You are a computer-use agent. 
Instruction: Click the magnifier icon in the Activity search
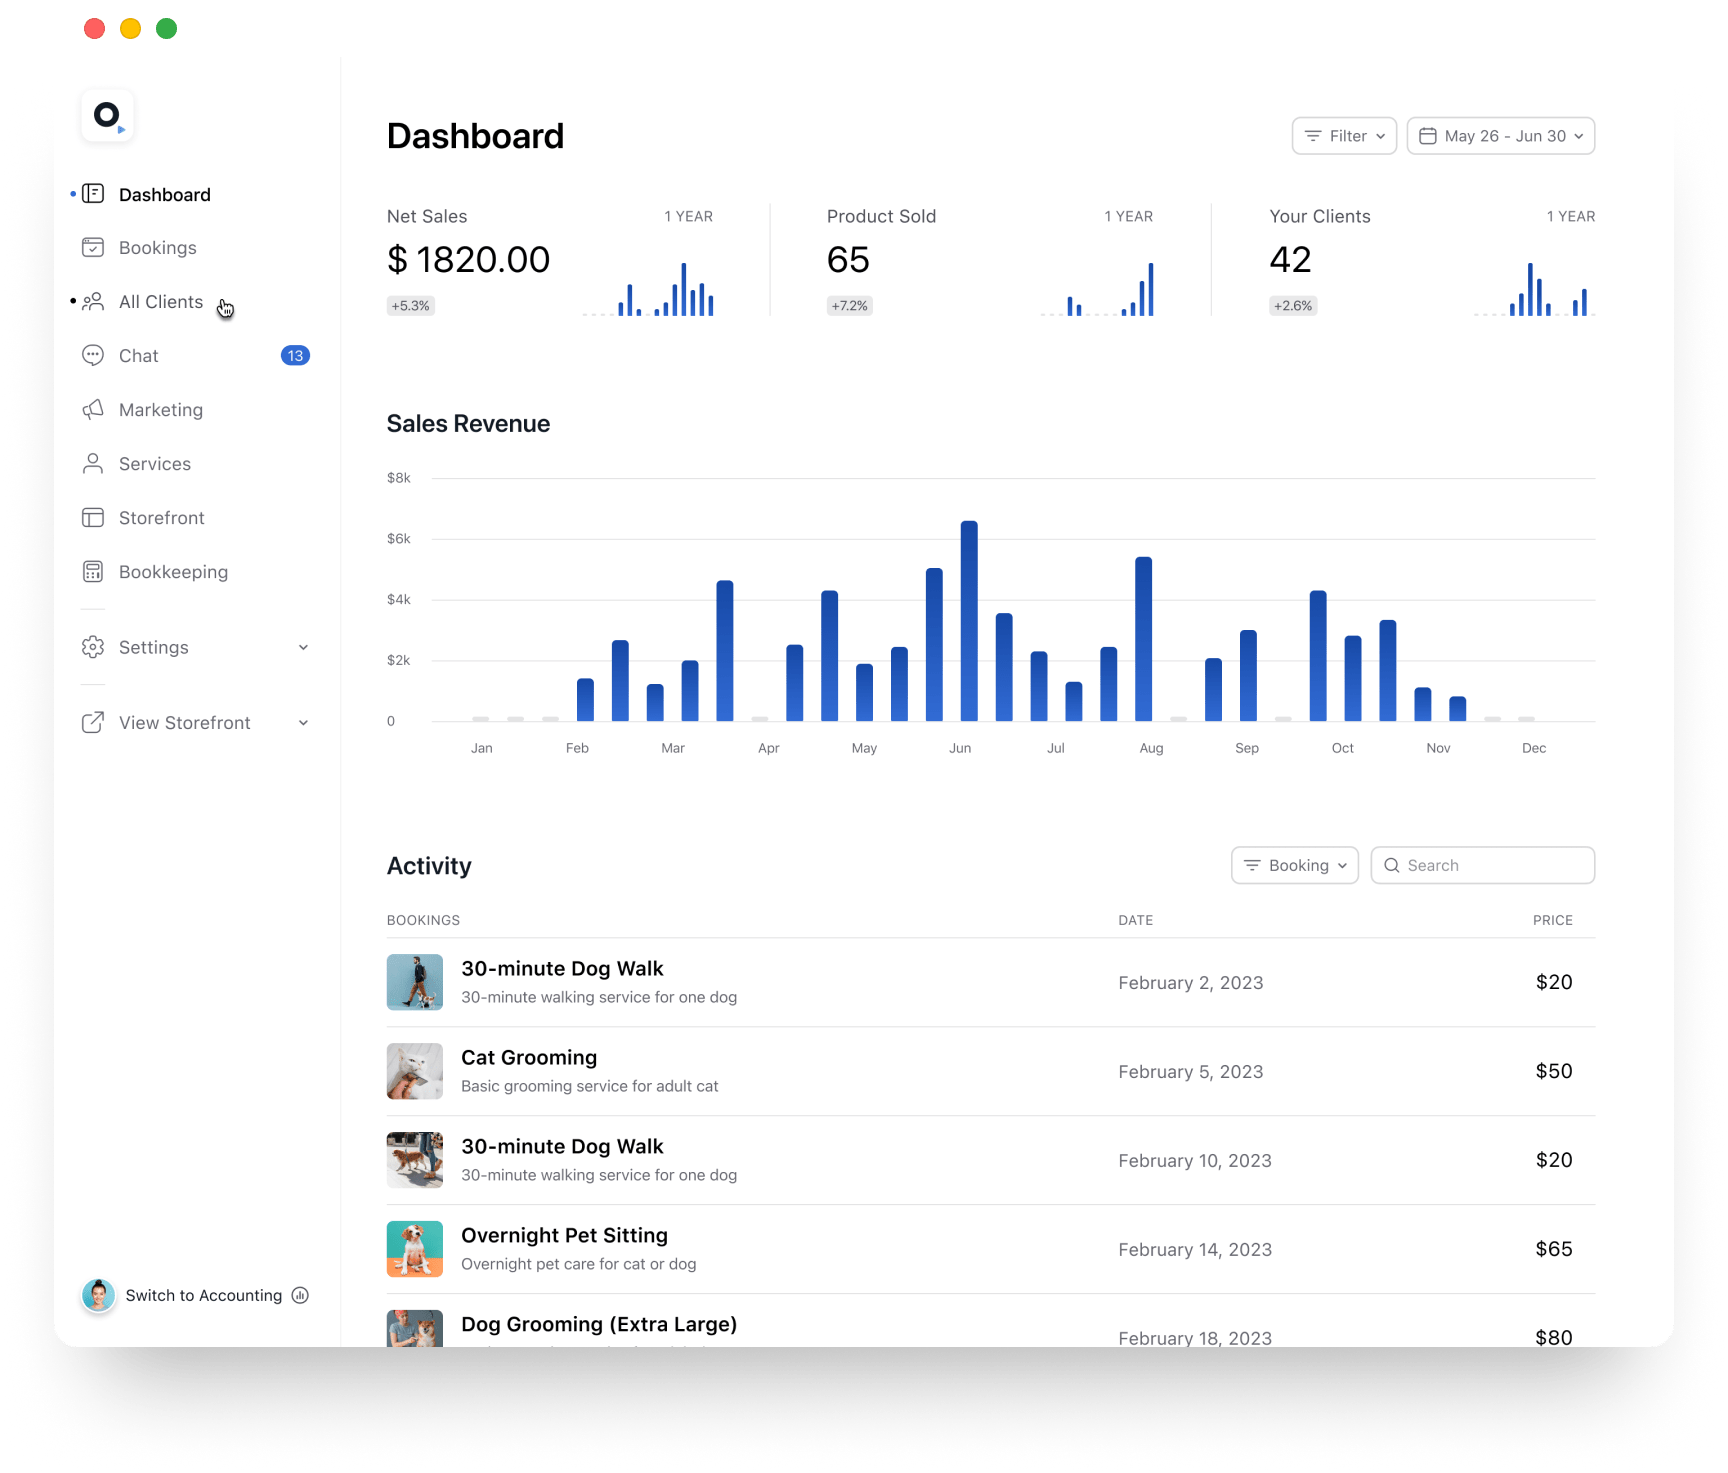pos(1391,866)
